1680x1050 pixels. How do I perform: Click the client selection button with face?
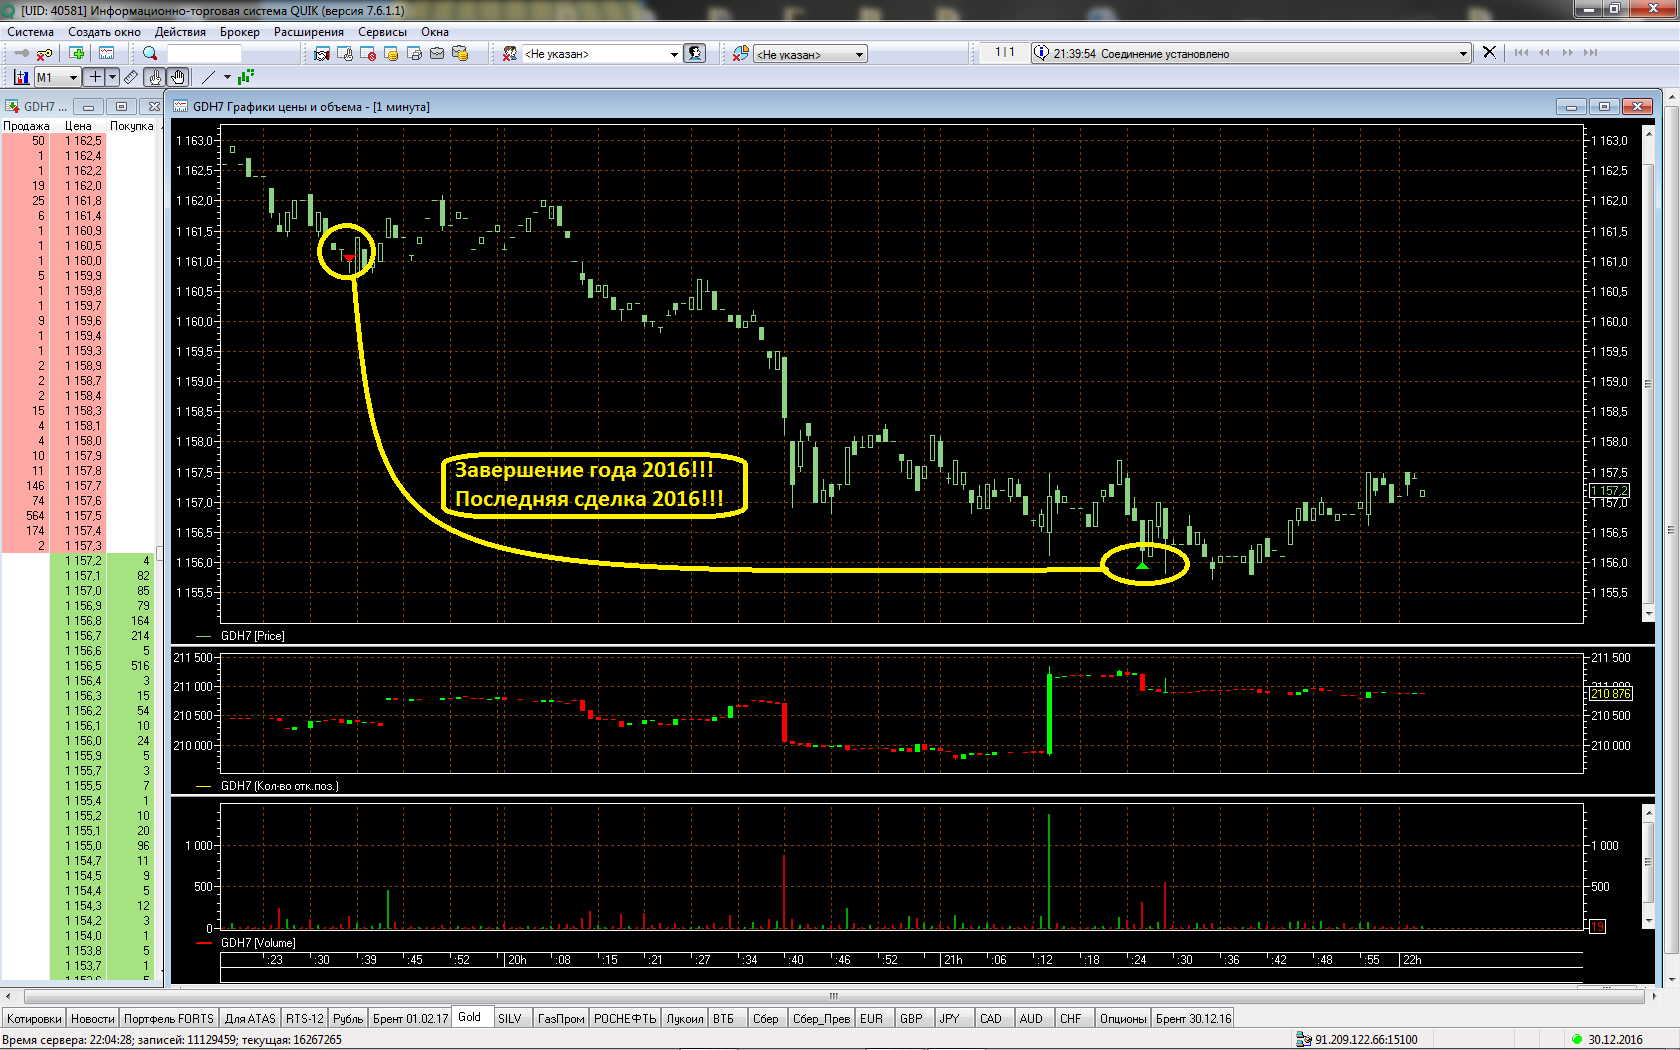click(x=695, y=53)
